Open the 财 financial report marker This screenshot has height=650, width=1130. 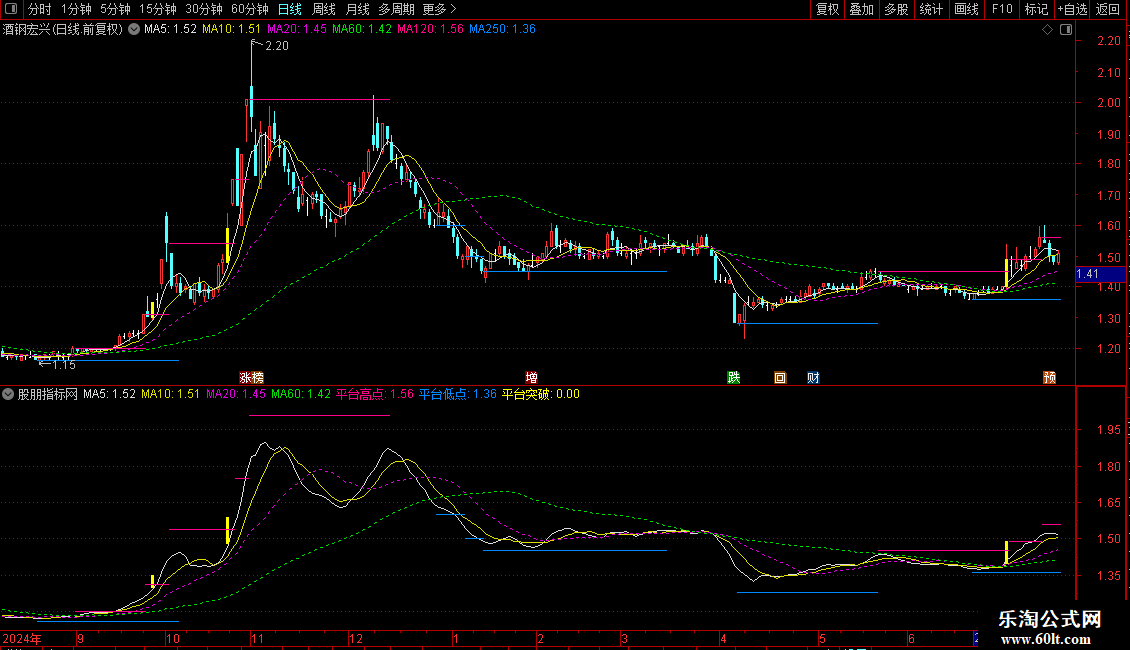813,378
